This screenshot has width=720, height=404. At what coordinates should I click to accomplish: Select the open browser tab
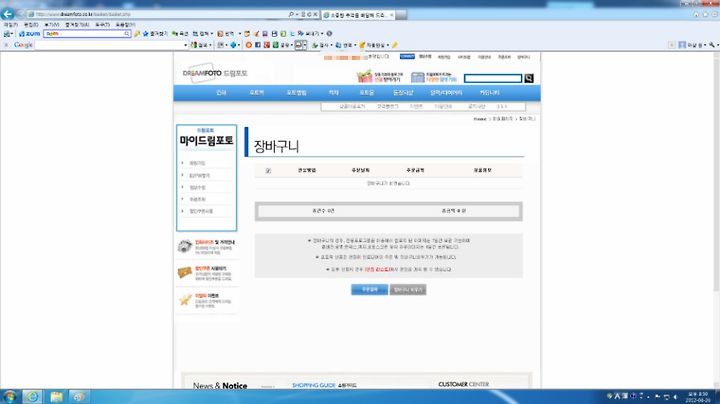point(358,15)
